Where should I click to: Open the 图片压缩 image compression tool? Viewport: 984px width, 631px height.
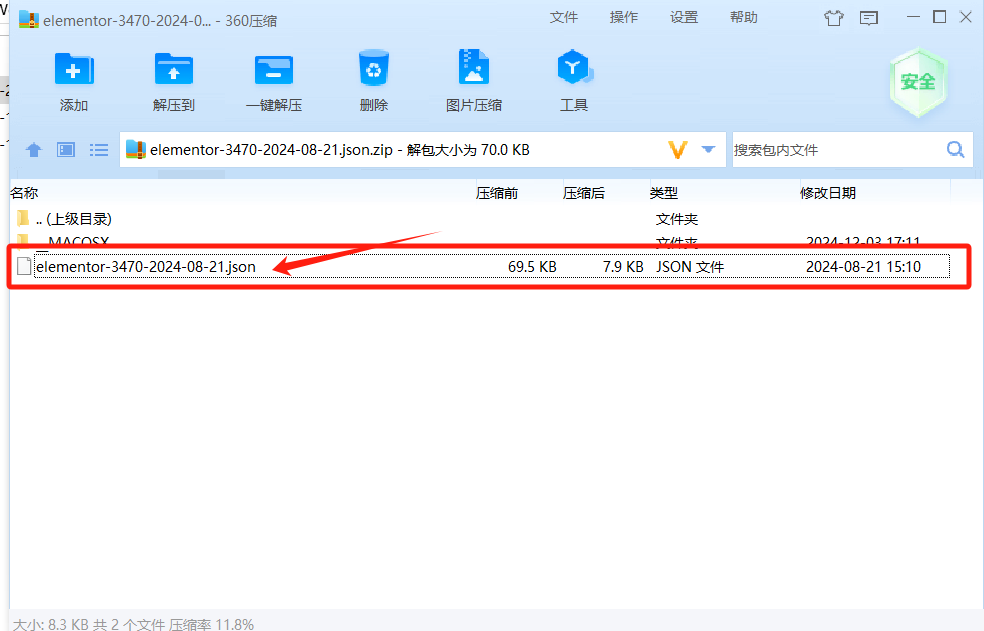point(473,80)
